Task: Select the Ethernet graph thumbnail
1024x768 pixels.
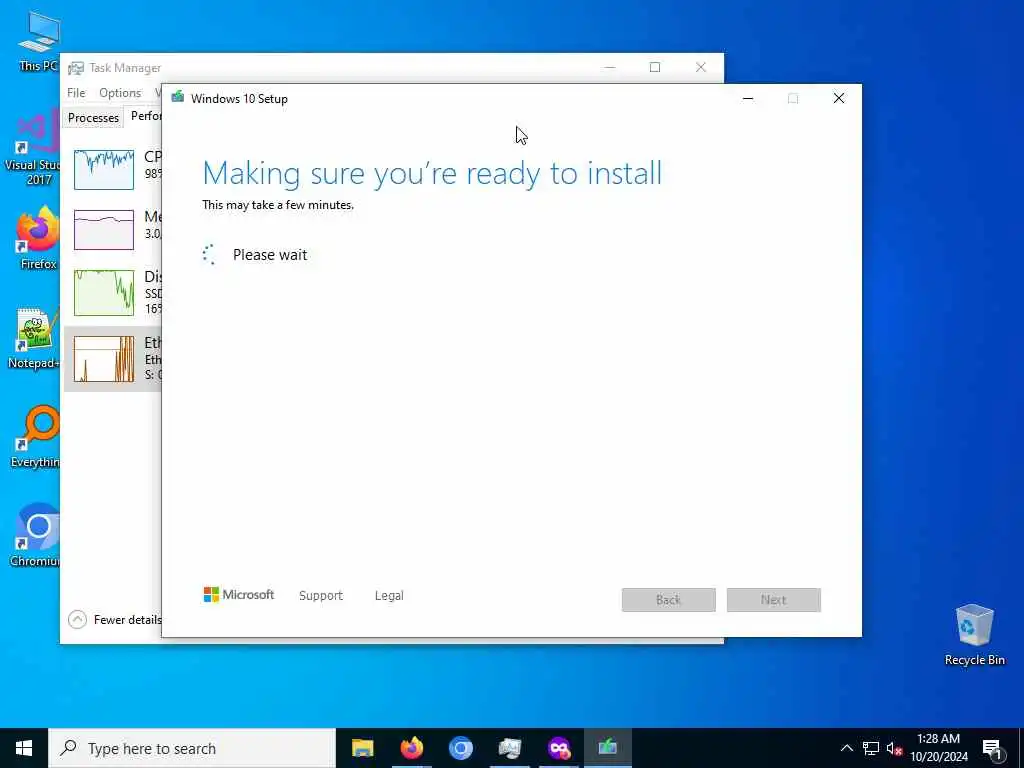Action: [x=104, y=359]
